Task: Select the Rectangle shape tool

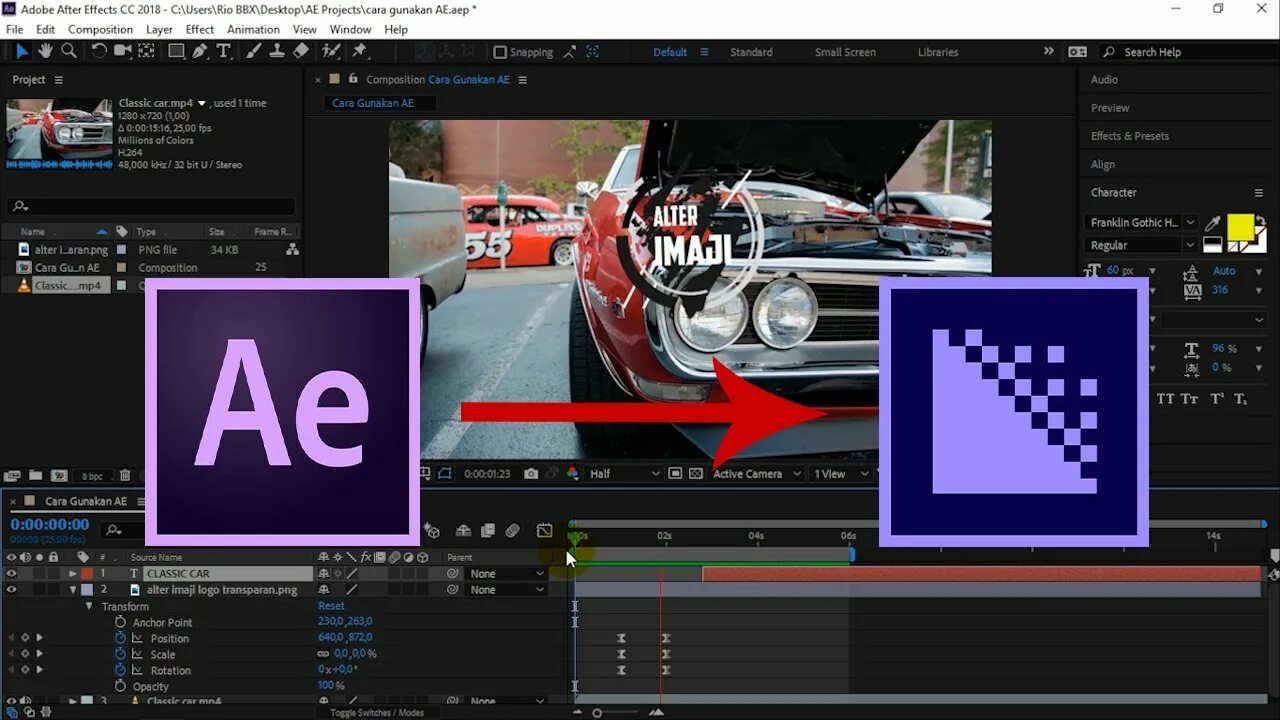Action: coord(176,51)
